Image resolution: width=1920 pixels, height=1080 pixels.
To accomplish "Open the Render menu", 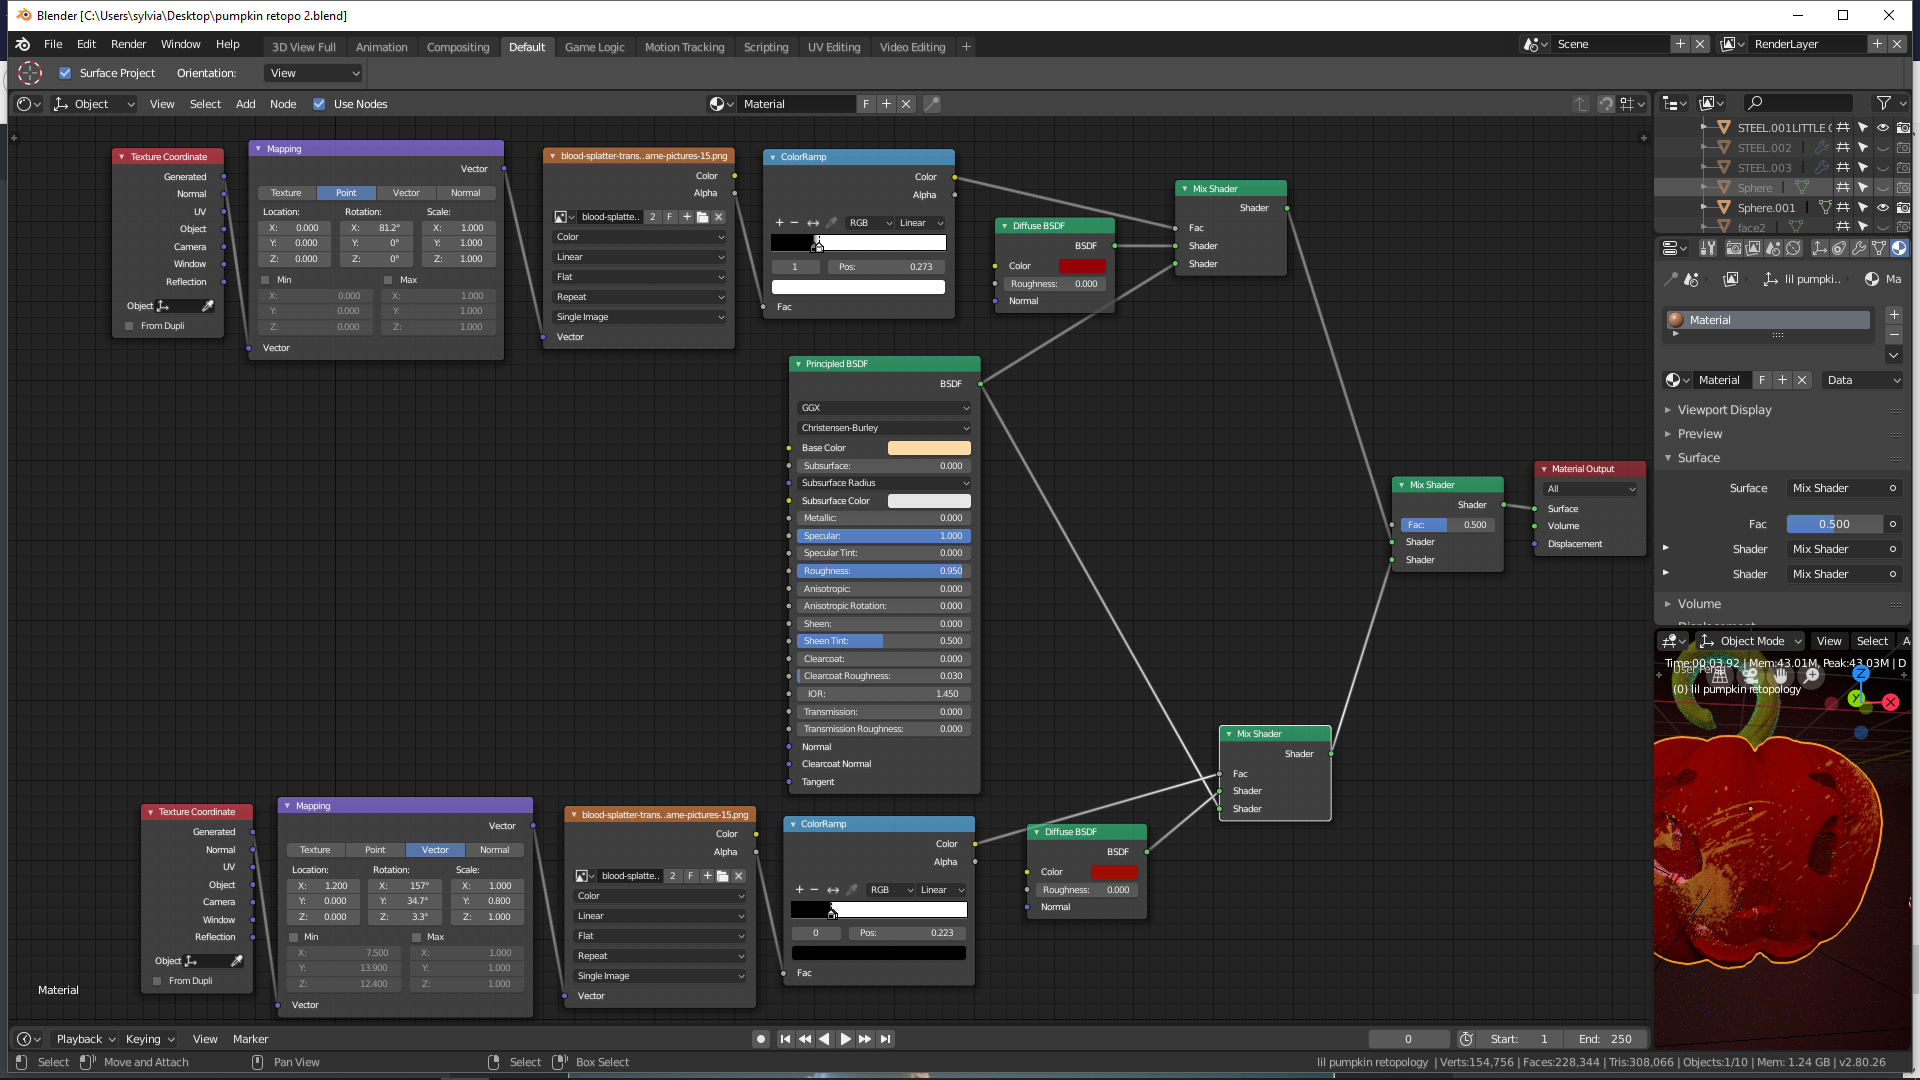I will [128, 44].
